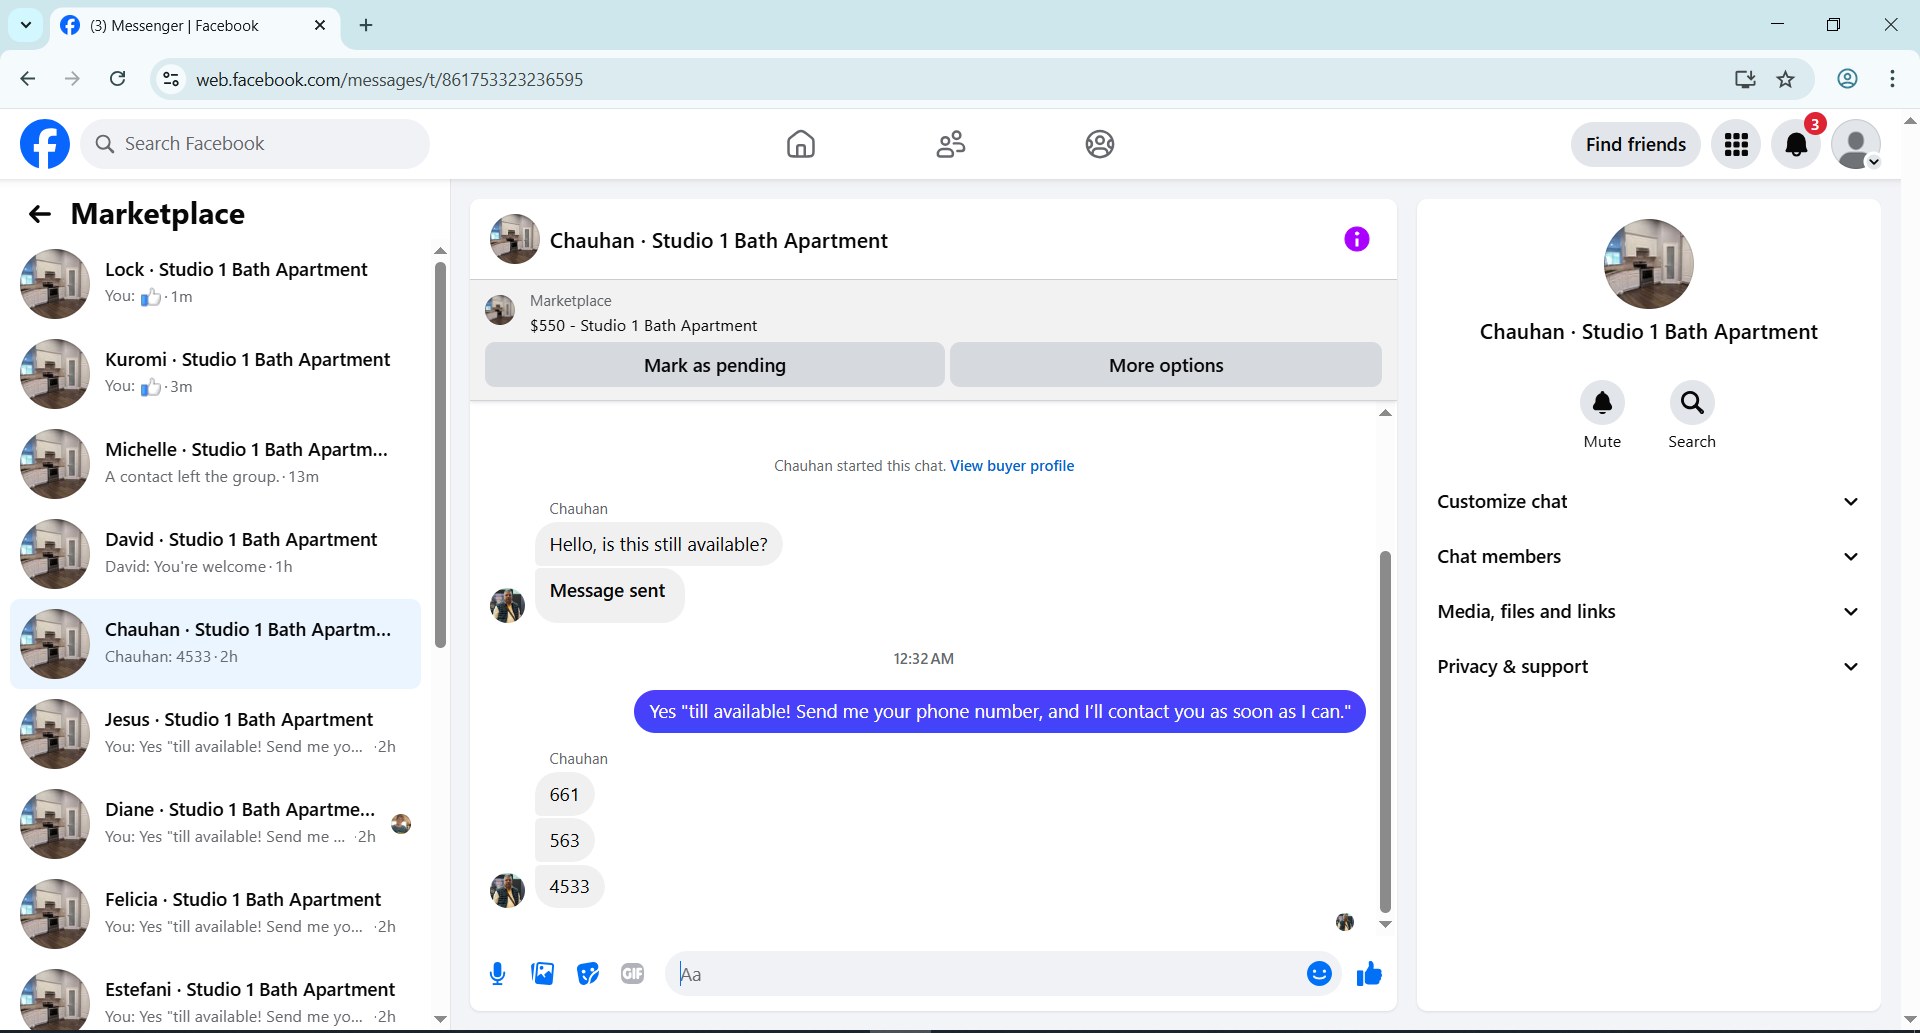Navigate back in browser
This screenshot has height=1033, width=1920.
(x=28, y=79)
